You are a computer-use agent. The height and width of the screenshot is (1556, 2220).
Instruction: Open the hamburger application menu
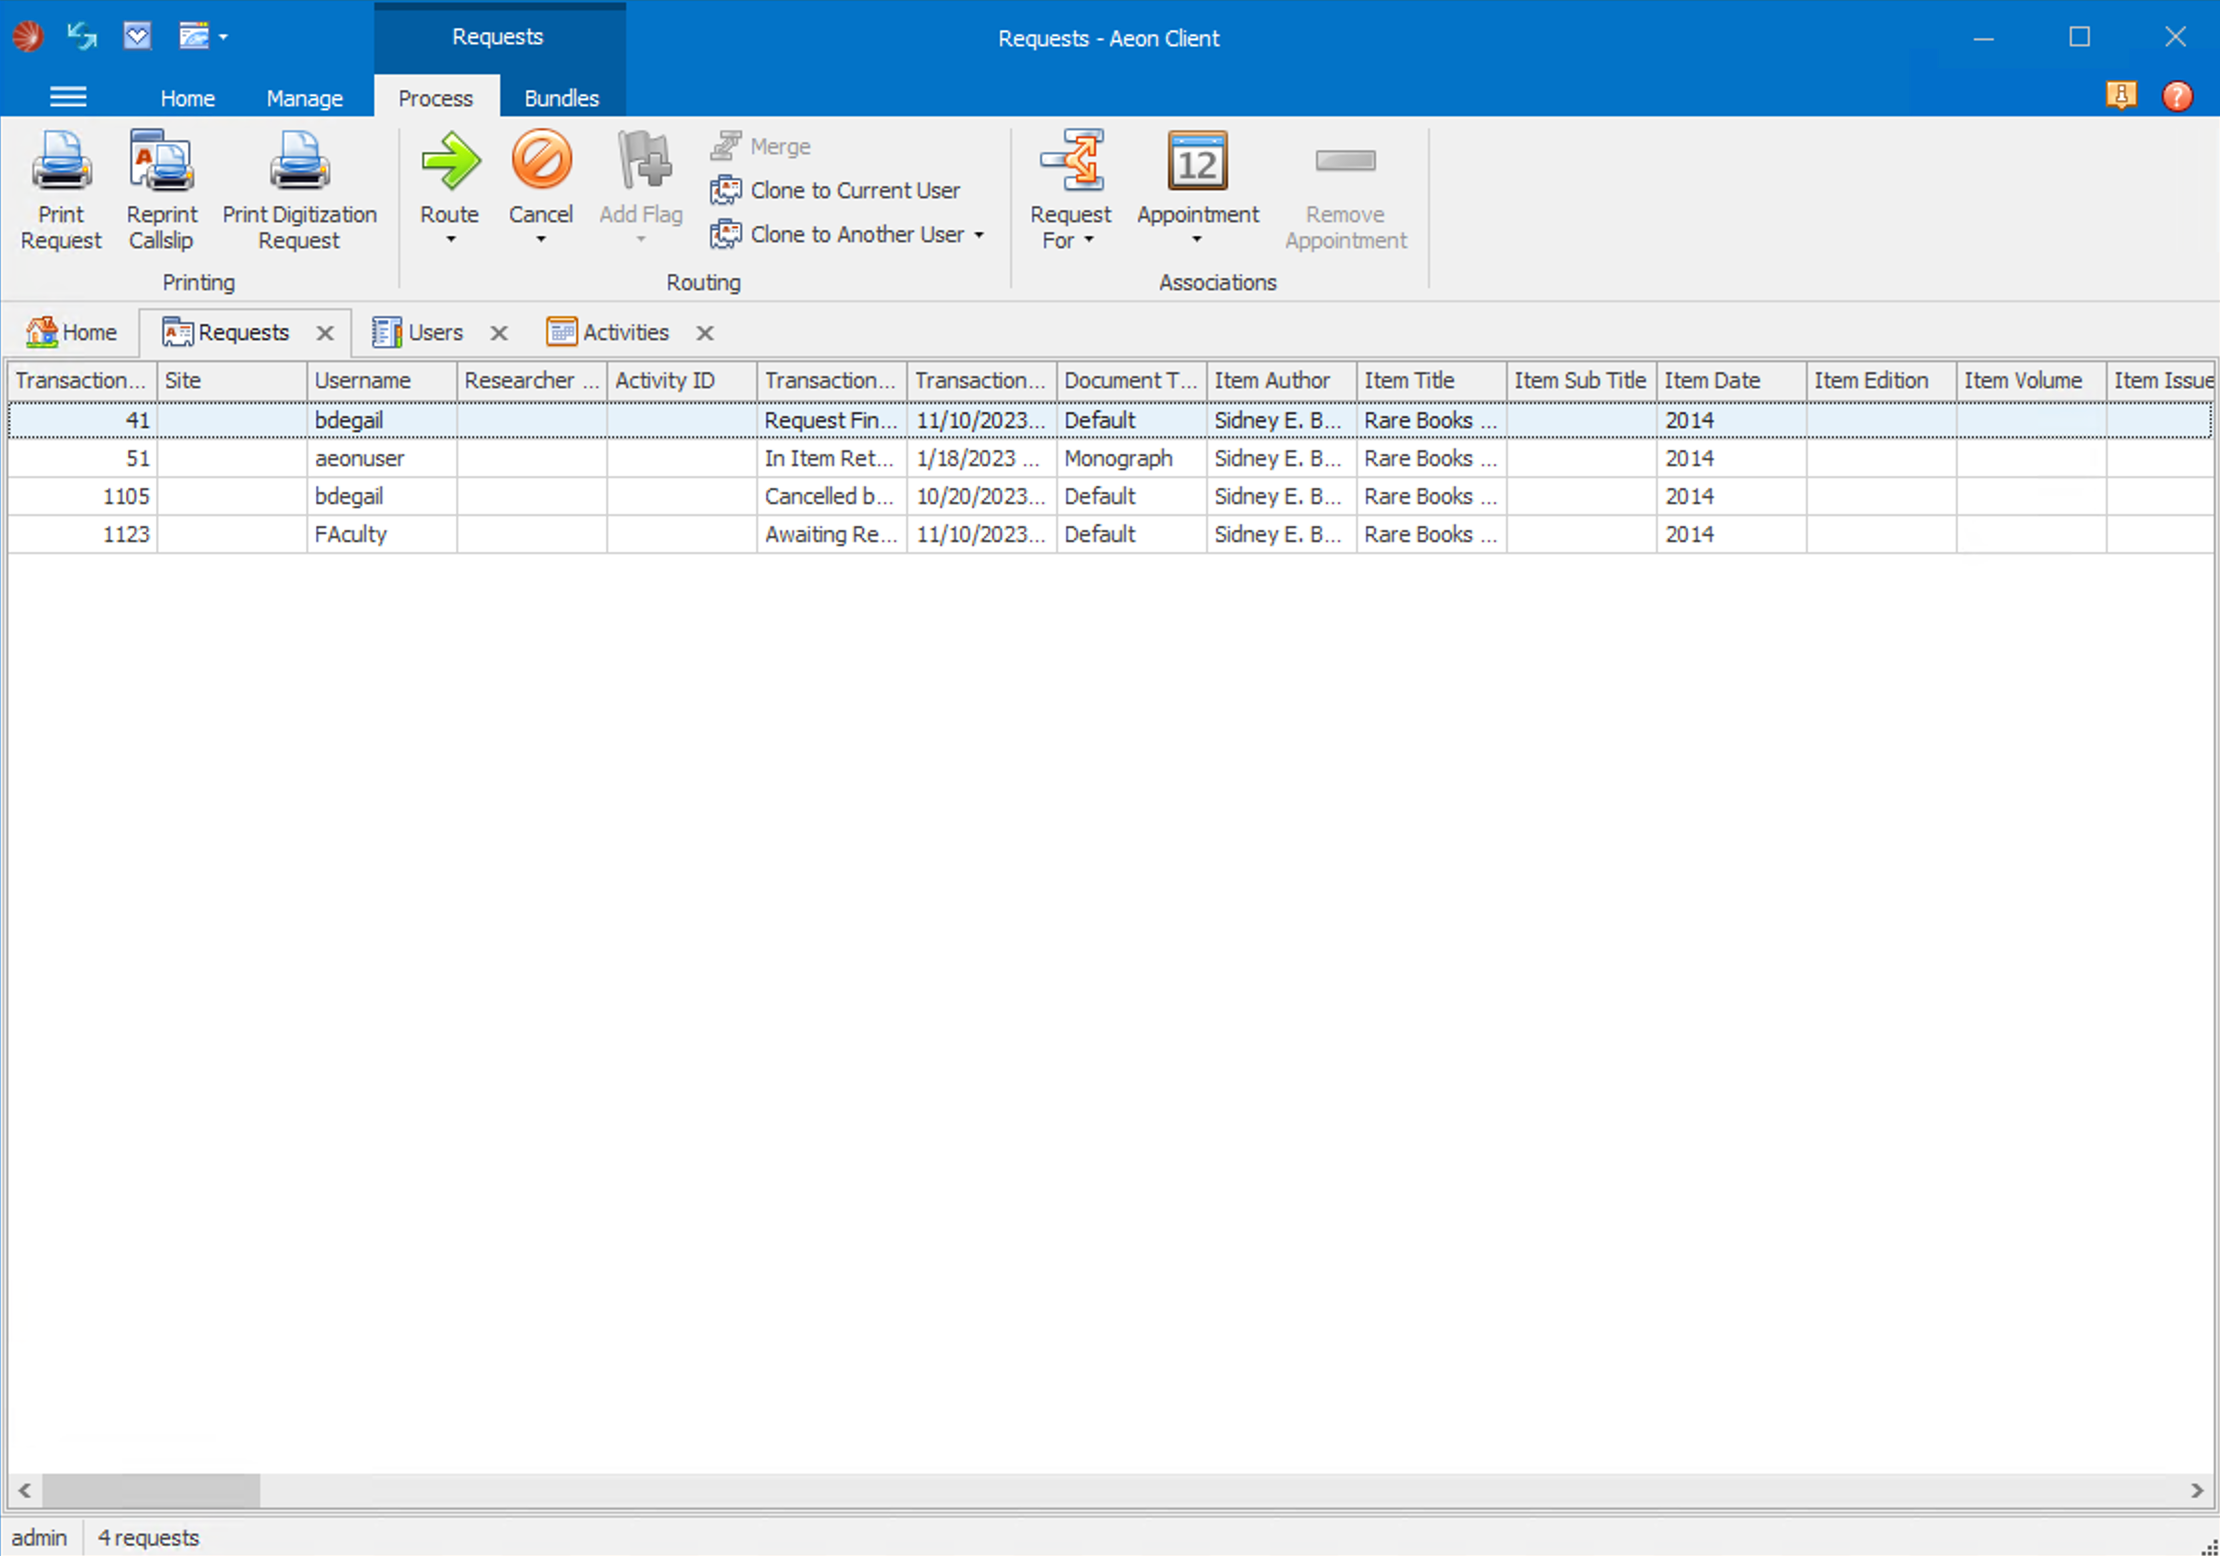click(x=68, y=97)
